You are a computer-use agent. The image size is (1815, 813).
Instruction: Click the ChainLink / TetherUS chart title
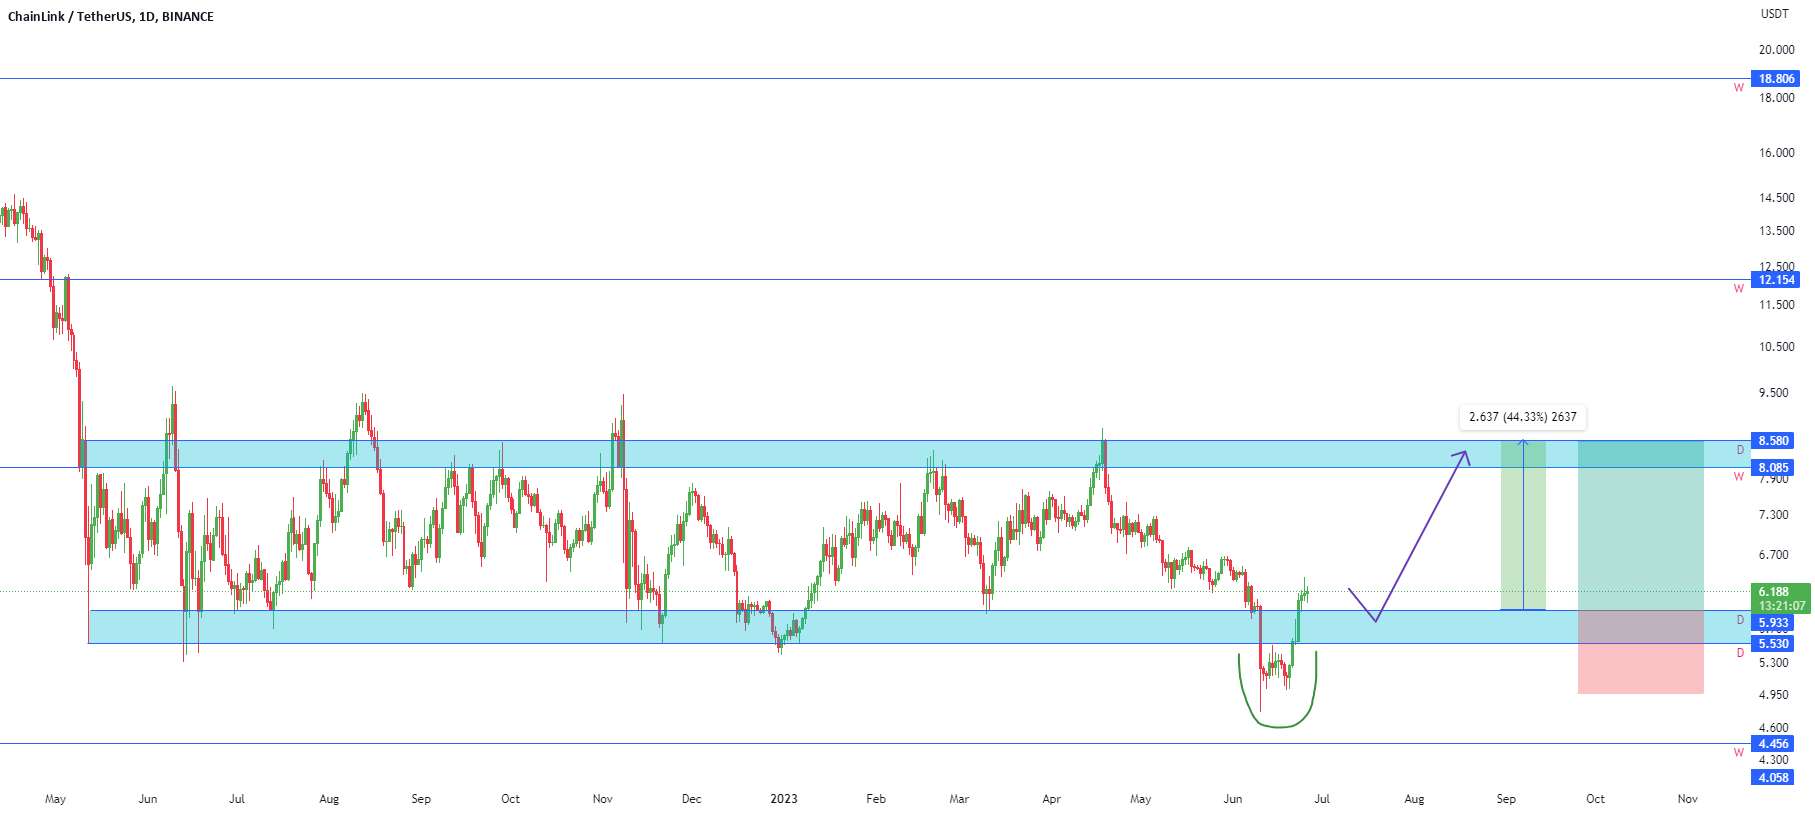click(111, 16)
